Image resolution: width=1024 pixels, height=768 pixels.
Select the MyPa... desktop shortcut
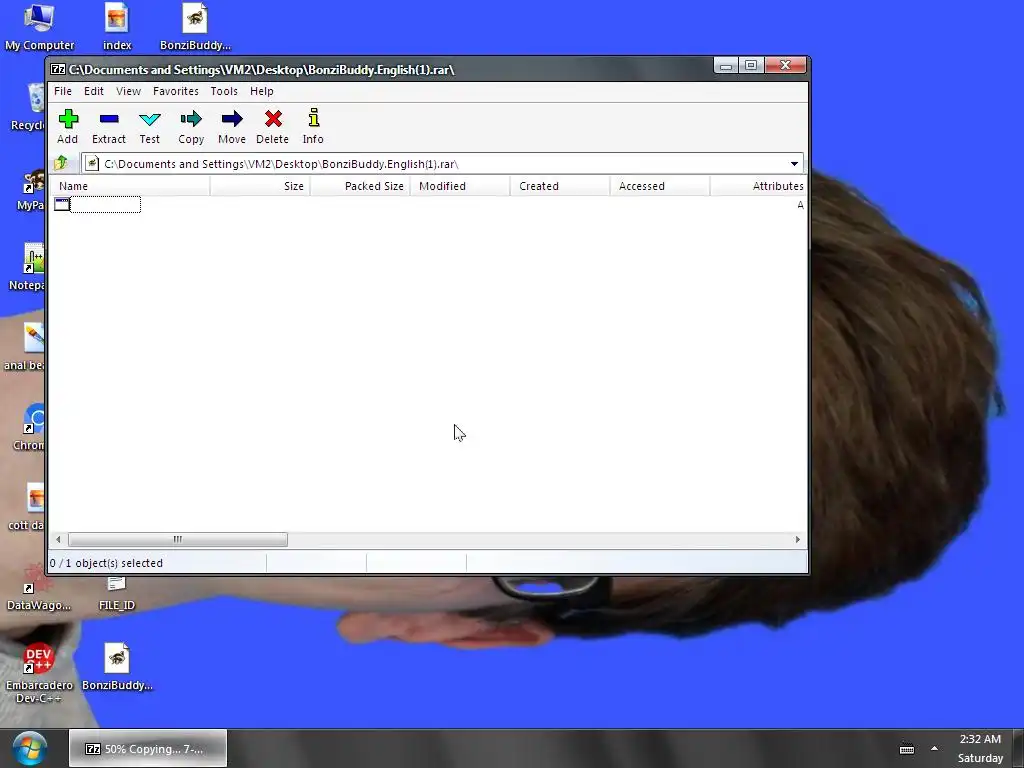(x=30, y=191)
